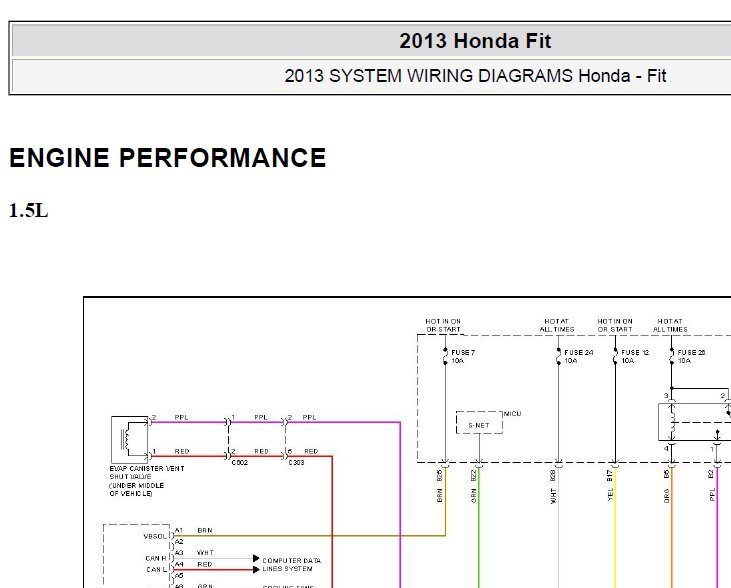This screenshot has width=731, height=588.
Task: Click 'HOT IN ON OR START' above FUSE 7
Action: (x=443, y=325)
